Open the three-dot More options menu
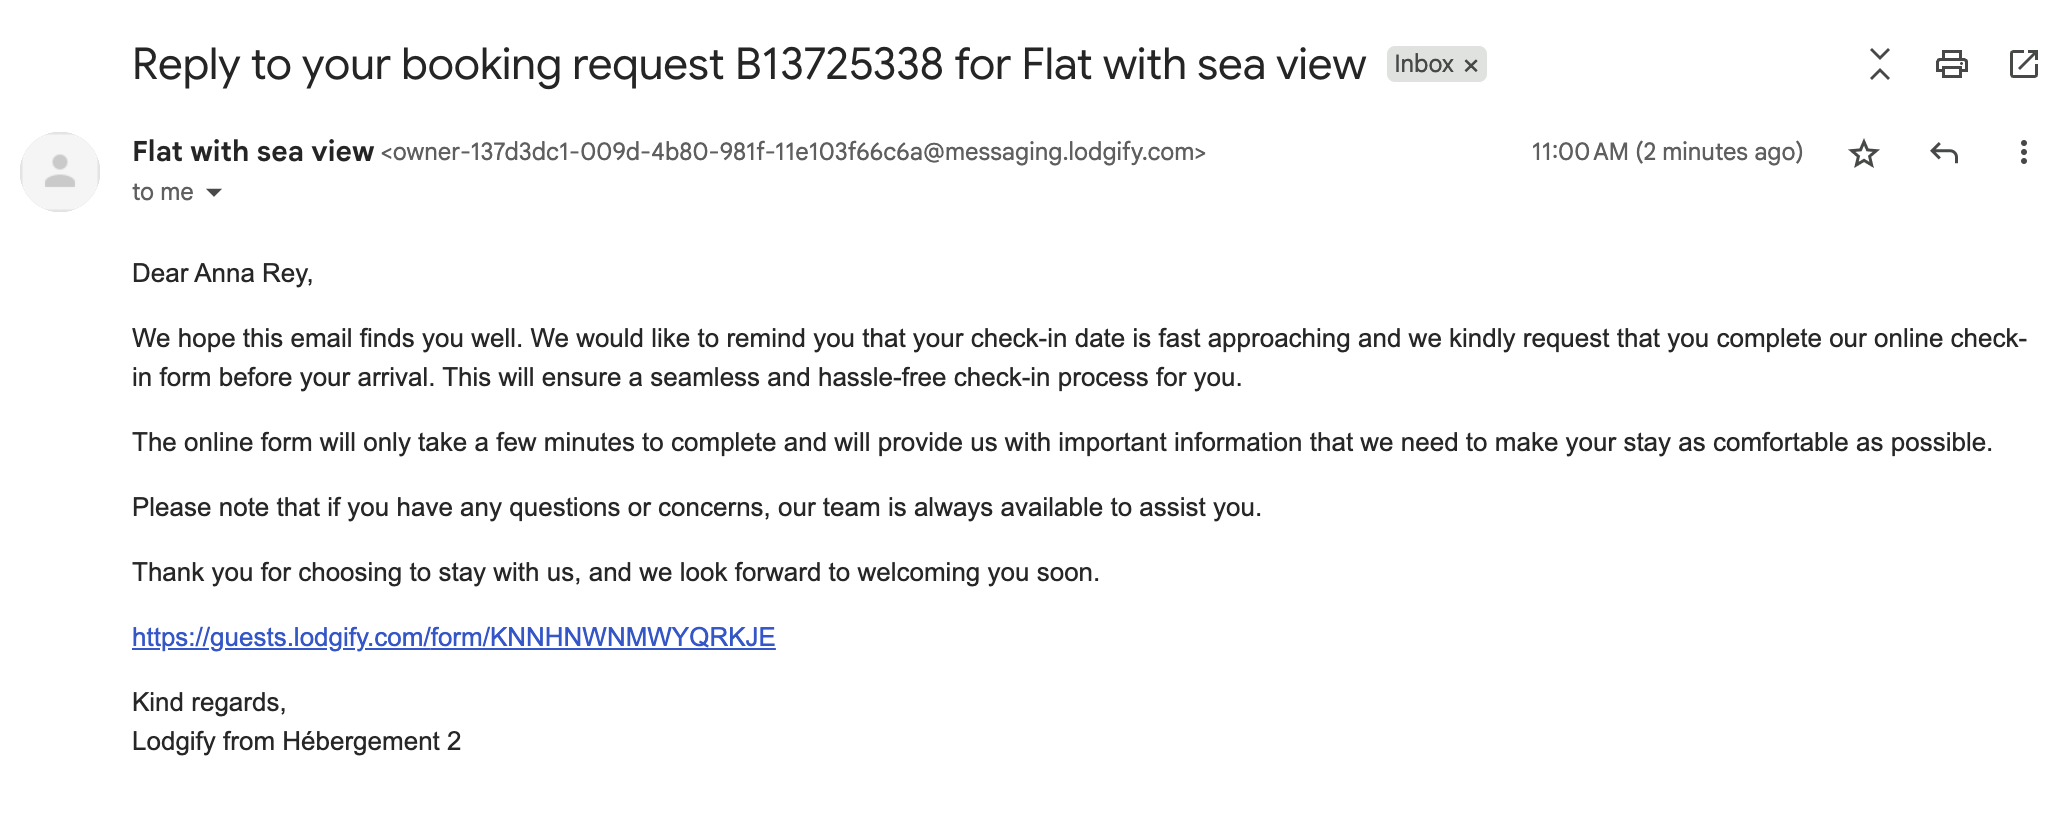Screen dimensions: 2070x818 2023,153
